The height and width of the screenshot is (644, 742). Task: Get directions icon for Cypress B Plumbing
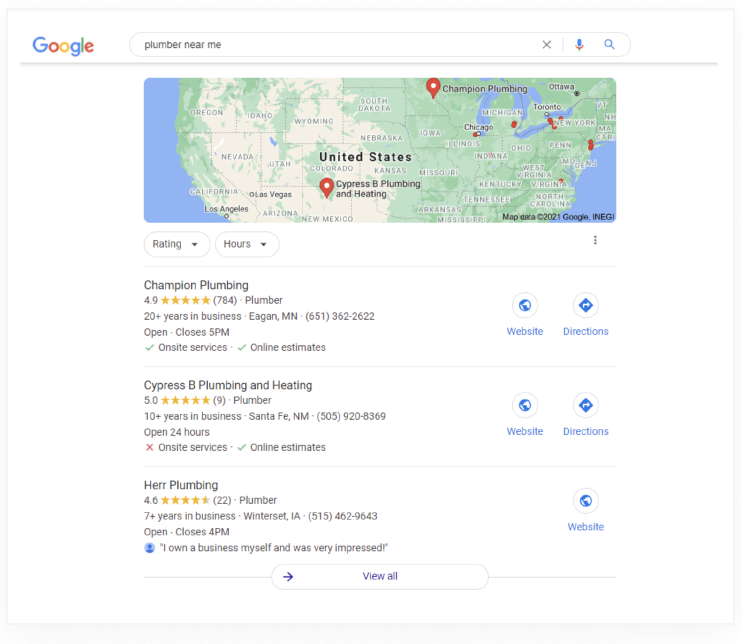585,405
